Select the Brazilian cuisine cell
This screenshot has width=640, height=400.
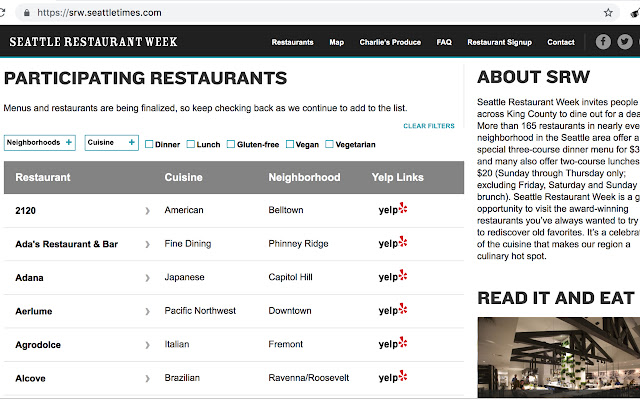point(182,378)
